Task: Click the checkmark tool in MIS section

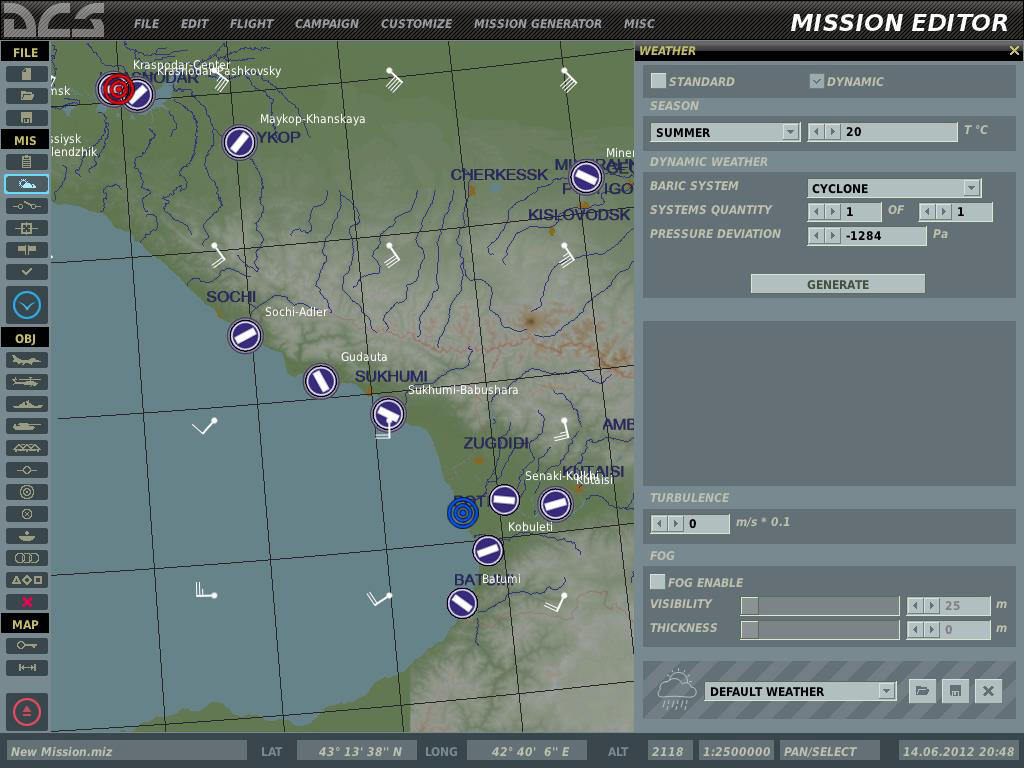Action: 26,272
